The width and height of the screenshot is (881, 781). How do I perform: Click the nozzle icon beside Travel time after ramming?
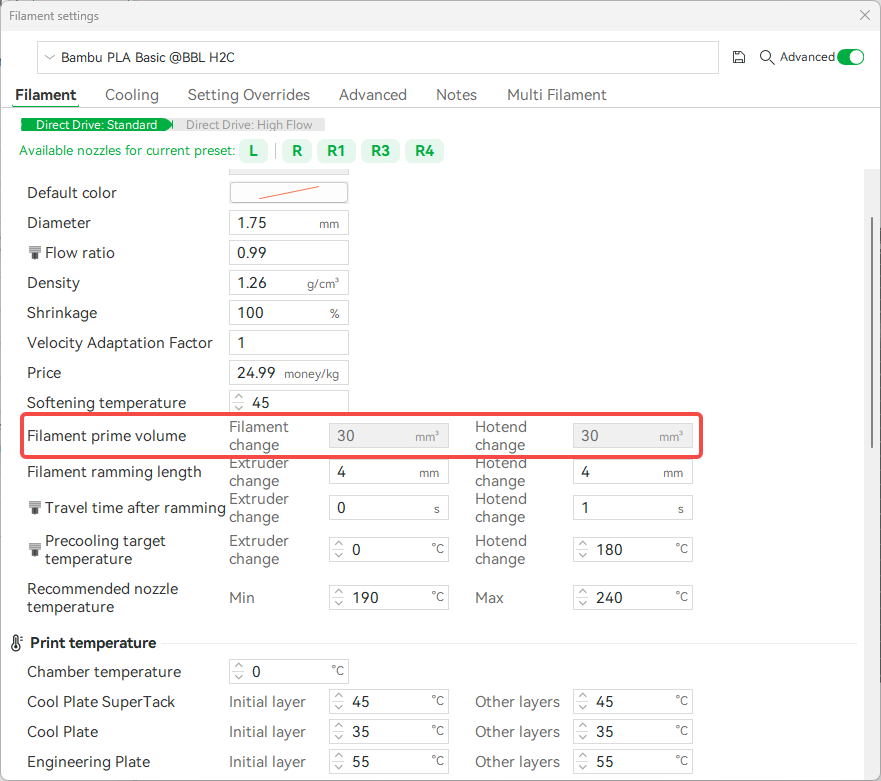point(35,508)
